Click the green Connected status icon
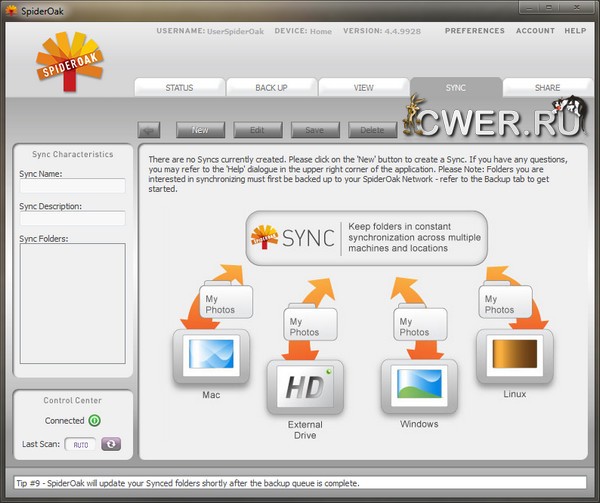600x503 pixels. 94,421
